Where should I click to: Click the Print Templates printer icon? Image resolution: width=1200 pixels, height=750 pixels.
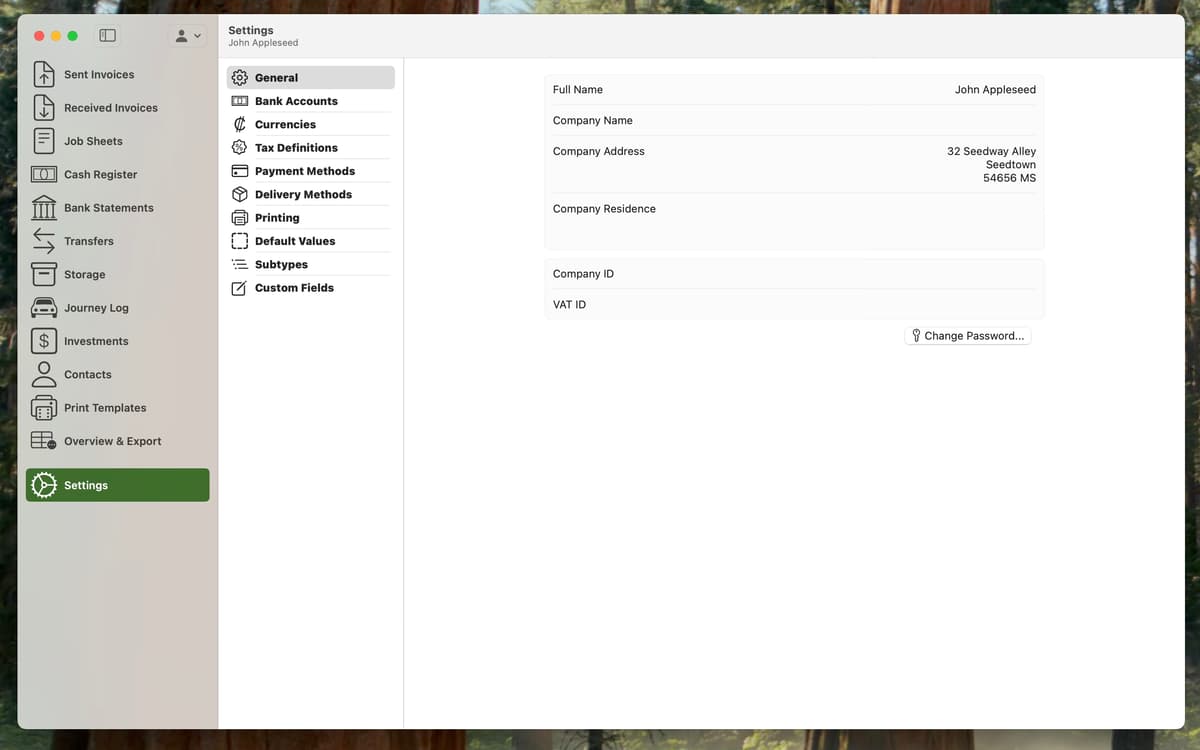(44, 408)
